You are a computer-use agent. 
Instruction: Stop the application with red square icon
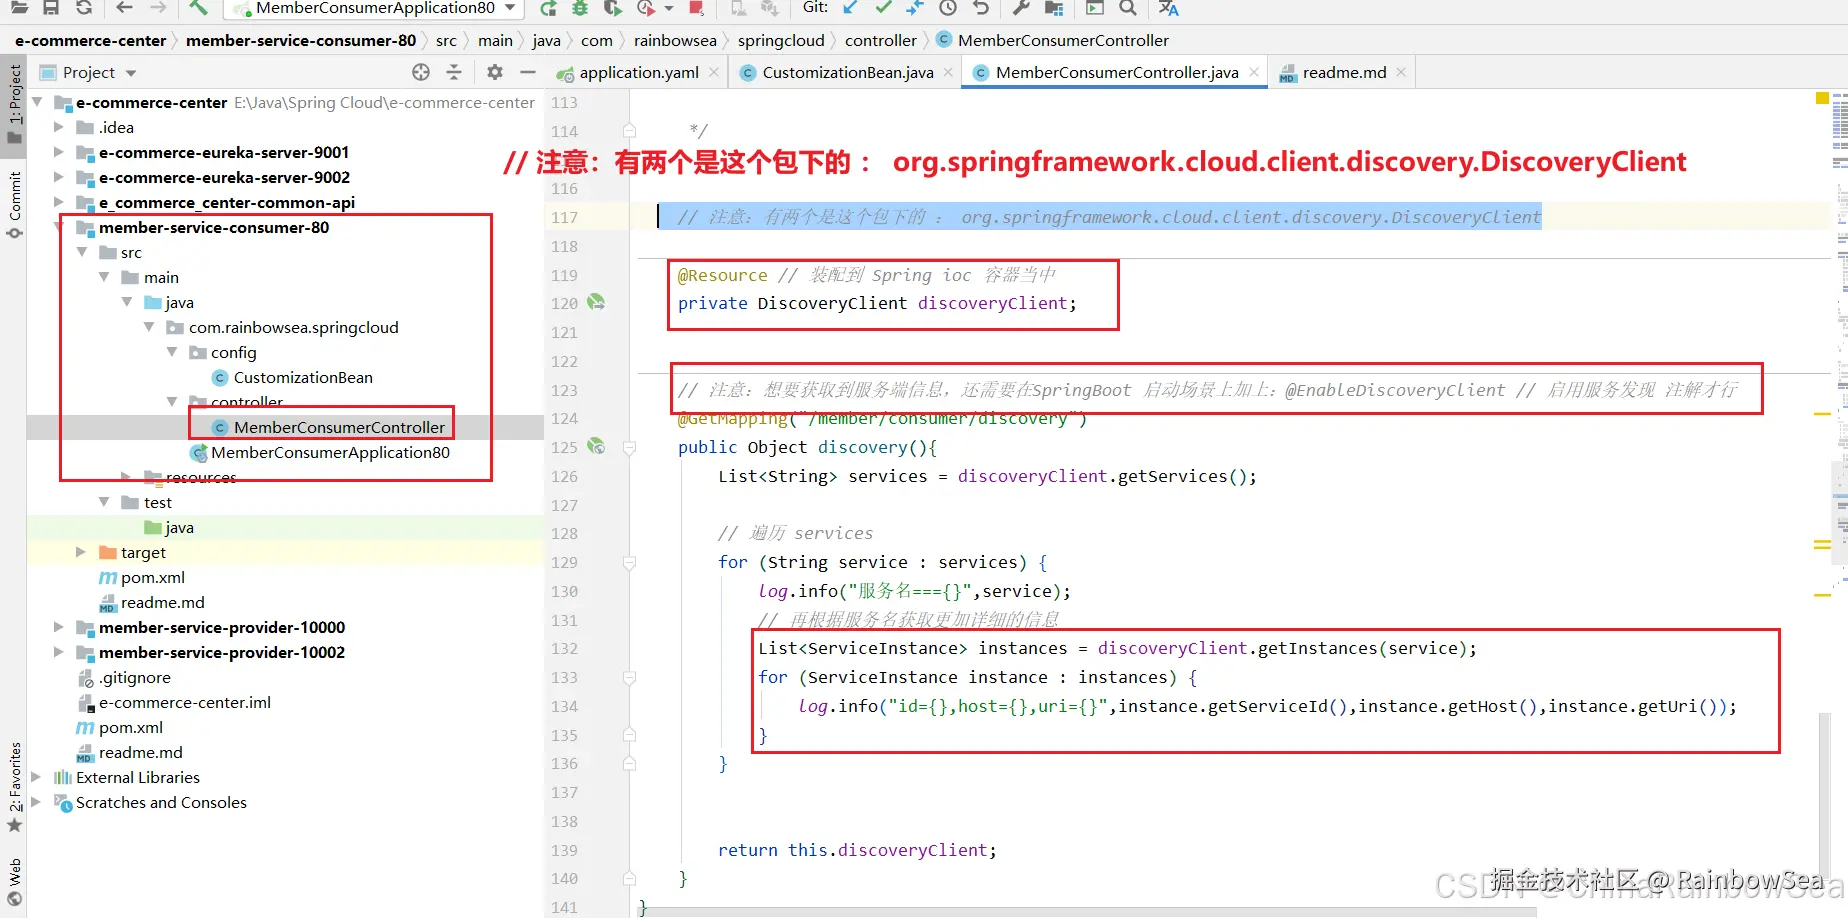click(x=696, y=8)
